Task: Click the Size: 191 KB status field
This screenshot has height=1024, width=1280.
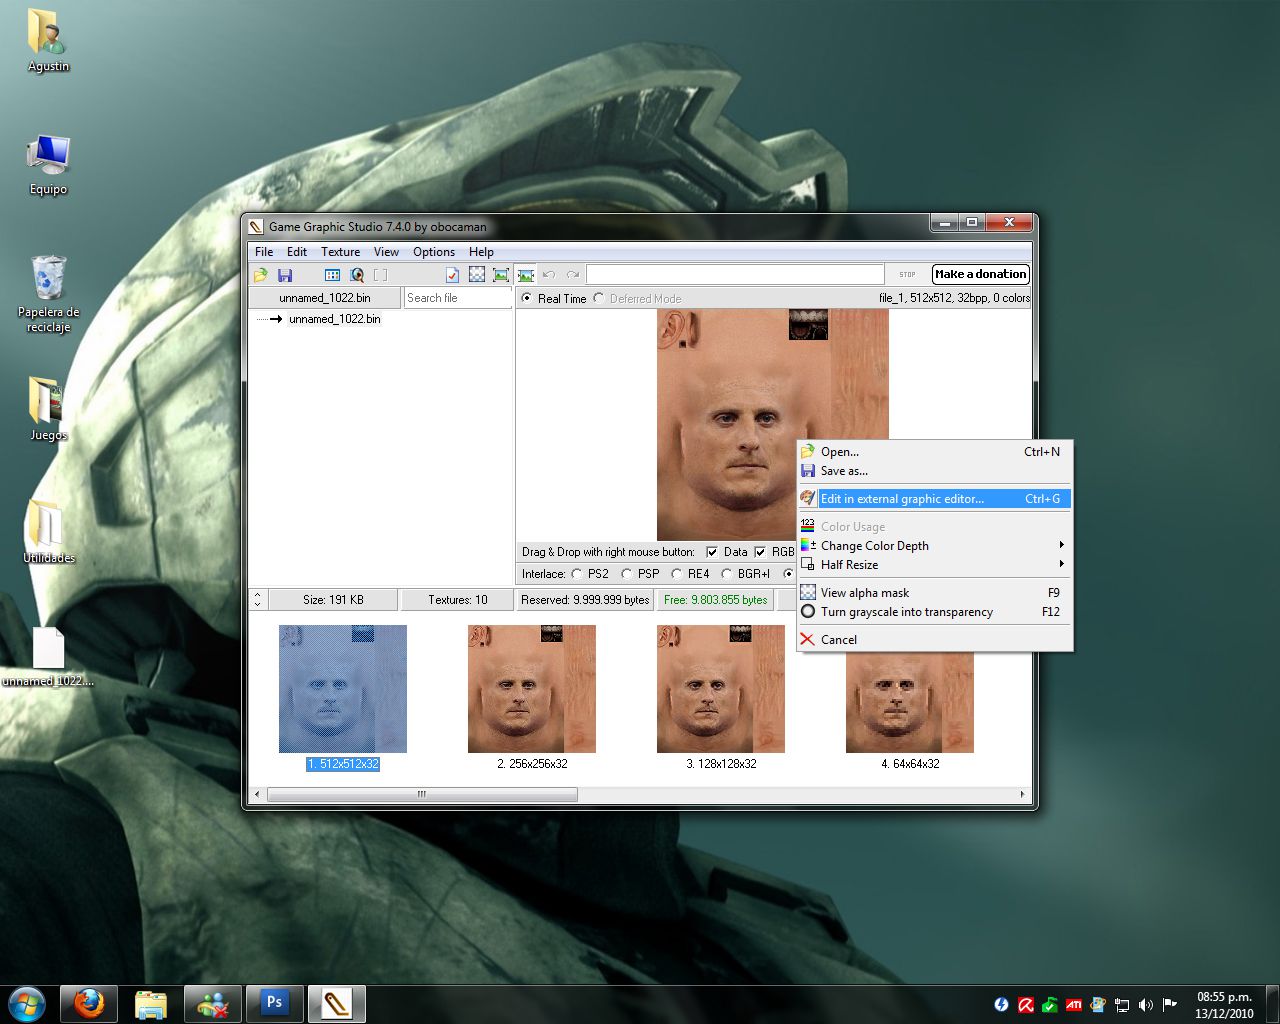Action: (333, 600)
